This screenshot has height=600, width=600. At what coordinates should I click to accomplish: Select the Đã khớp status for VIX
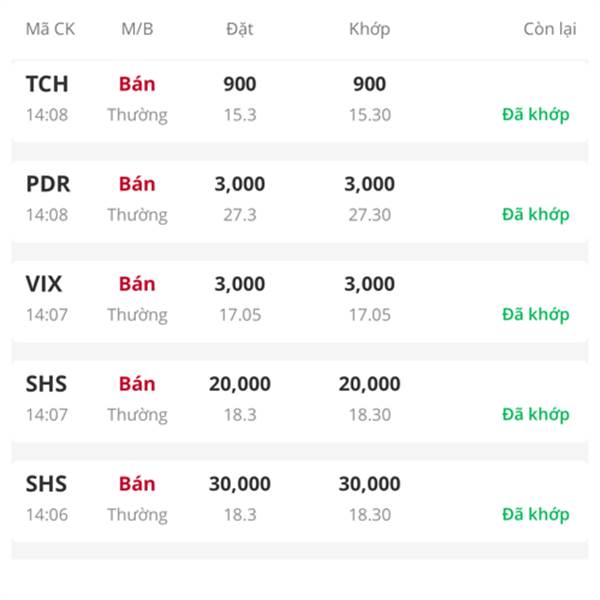(535, 314)
